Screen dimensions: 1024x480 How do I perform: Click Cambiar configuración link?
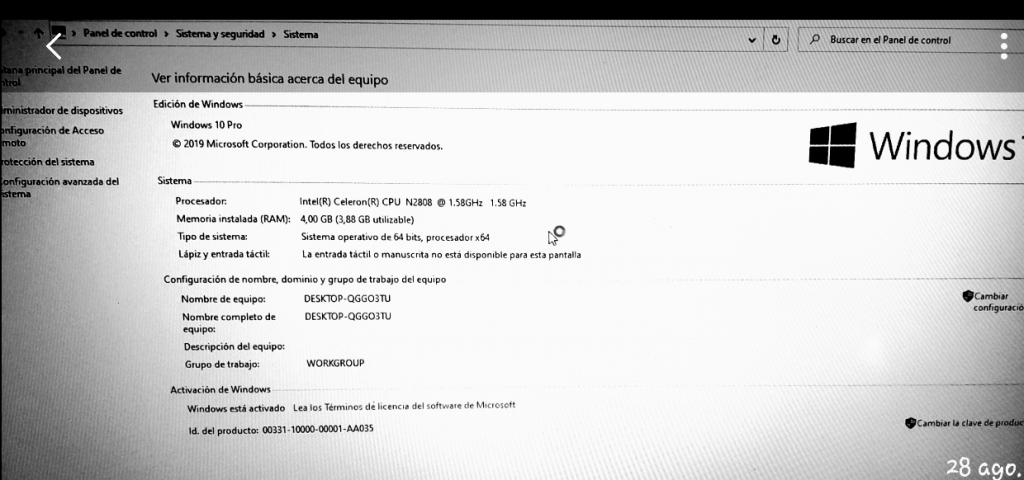tap(999, 302)
